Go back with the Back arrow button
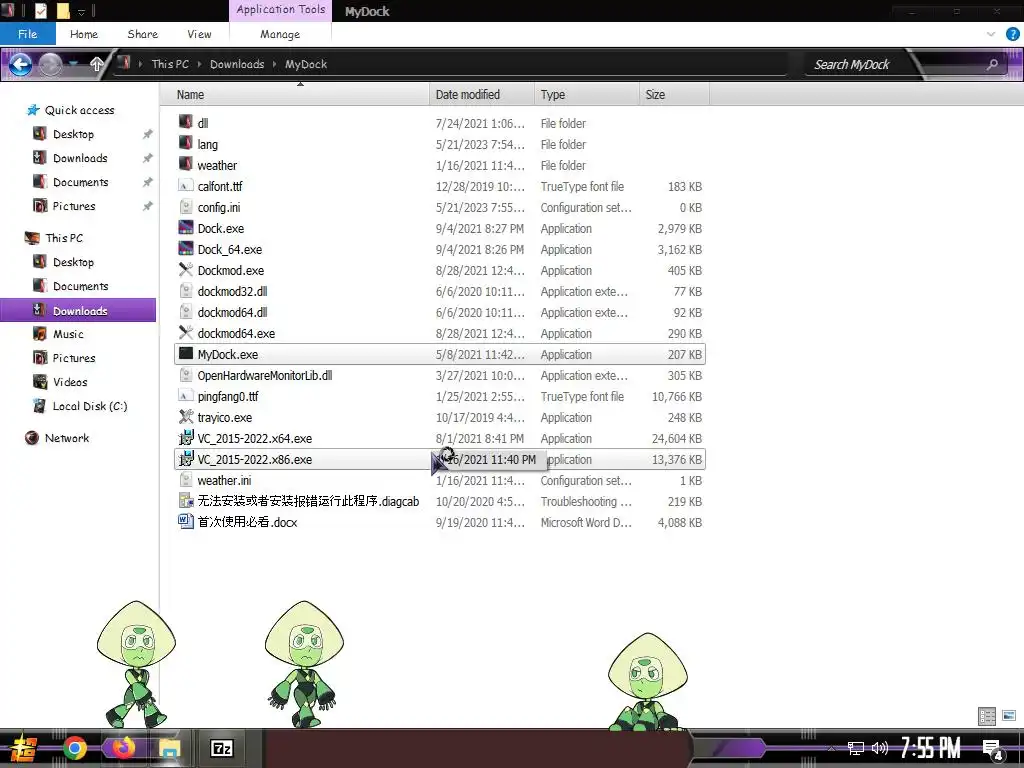Image resolution: width=1024 pixels, height=768 pixels. tap(20, 64)
